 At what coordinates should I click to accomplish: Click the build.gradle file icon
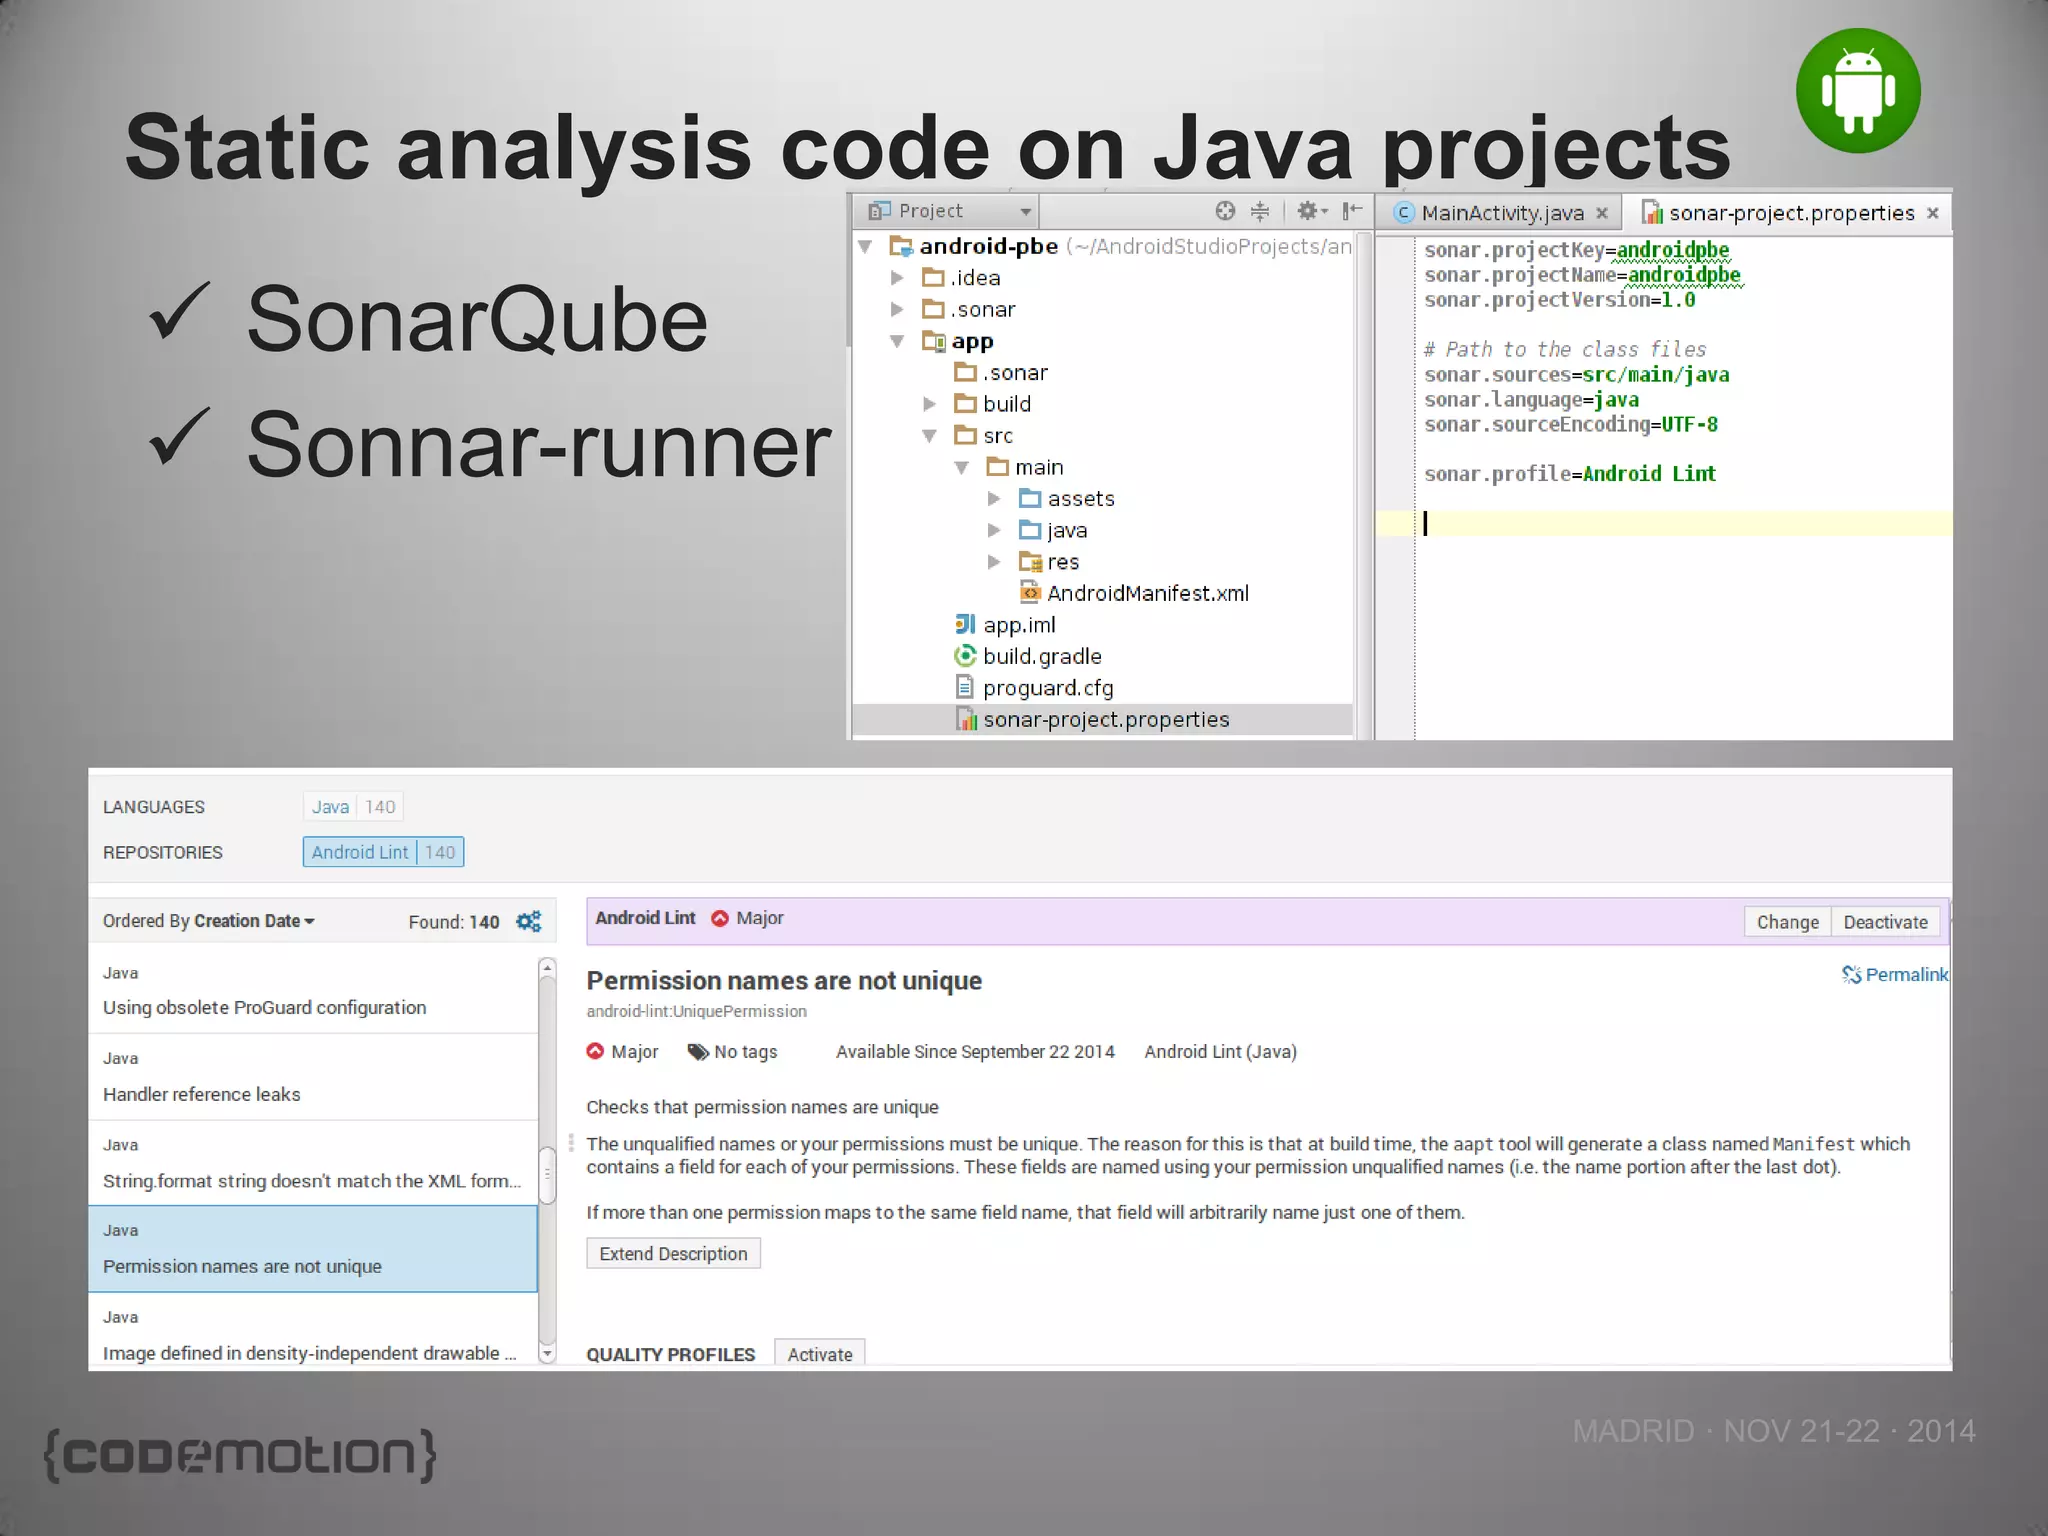965,656
